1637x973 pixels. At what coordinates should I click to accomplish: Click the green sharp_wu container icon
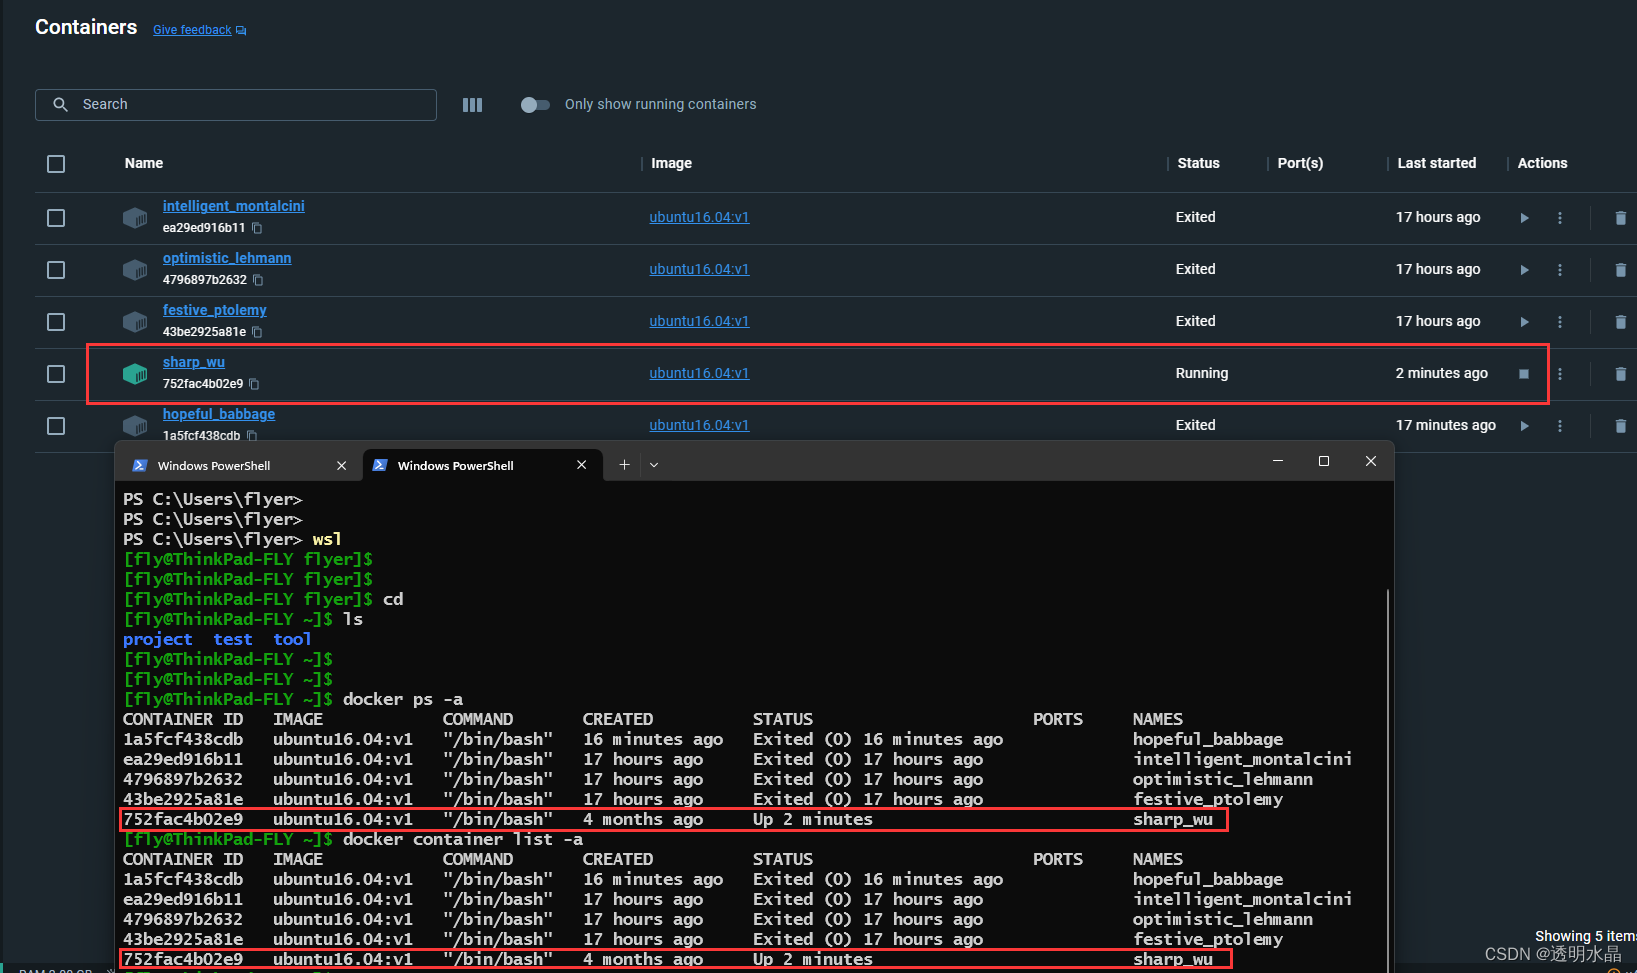[x=135, y=374]
